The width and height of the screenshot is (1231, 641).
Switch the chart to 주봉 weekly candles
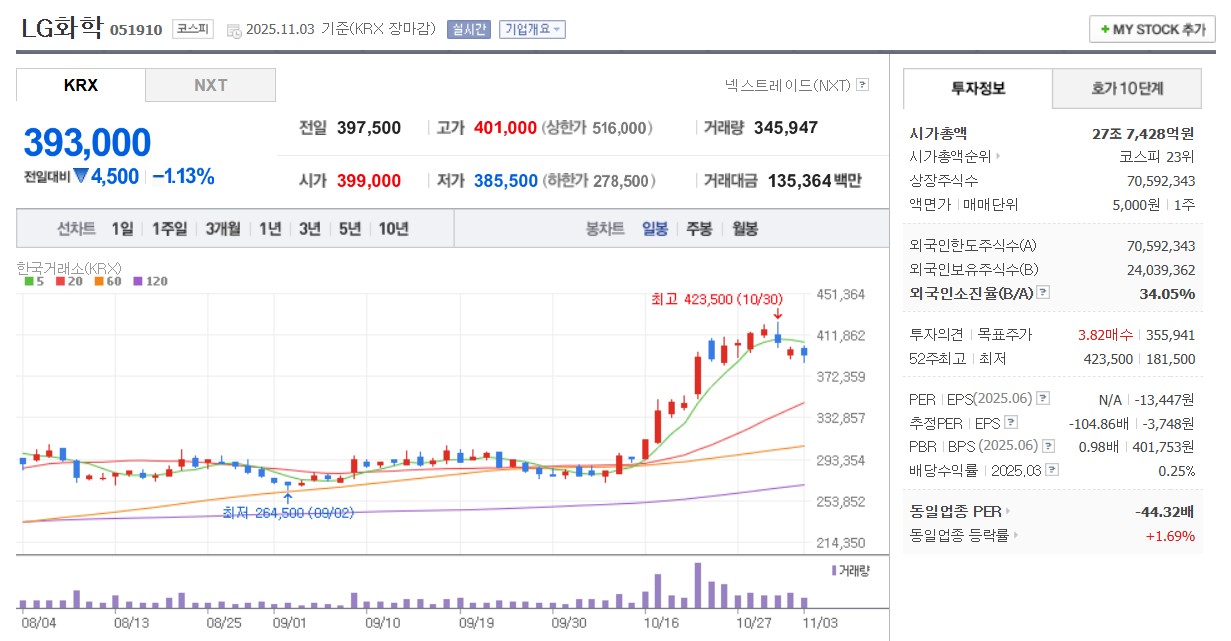pyautogui.click(x=700, y=227)
